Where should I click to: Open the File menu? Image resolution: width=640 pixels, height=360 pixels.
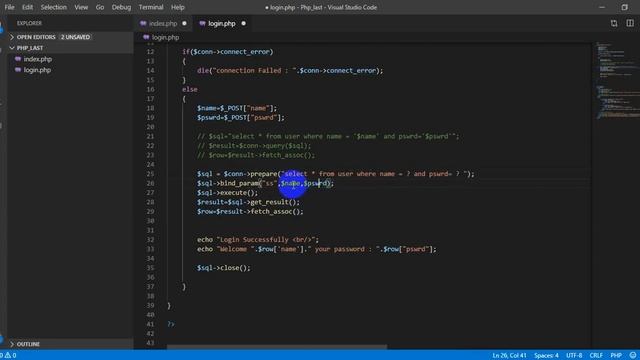click(x=9, y=7)
